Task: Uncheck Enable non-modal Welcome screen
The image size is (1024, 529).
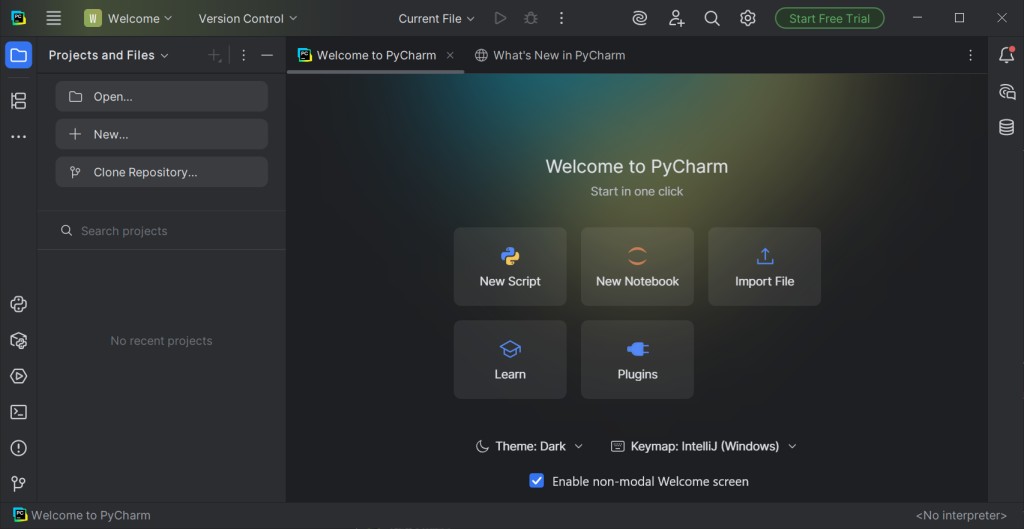Action: [x=537, y=481]
